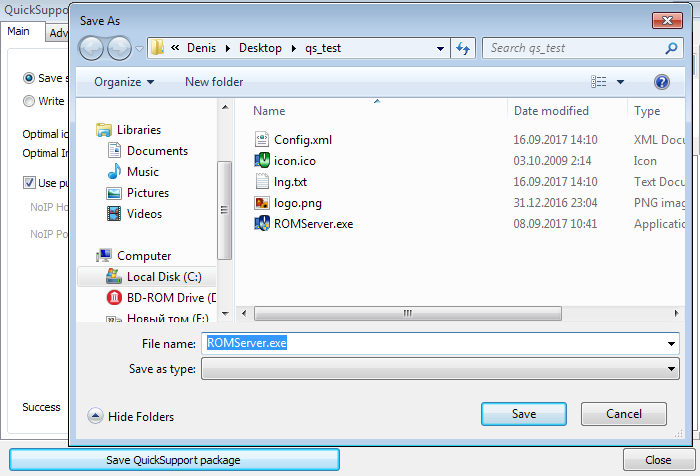Image resolution: width=700 pixels, height=476 pixels.
Task: Select logo.png file
Action: pyautogui.click(x=297, y=203)
